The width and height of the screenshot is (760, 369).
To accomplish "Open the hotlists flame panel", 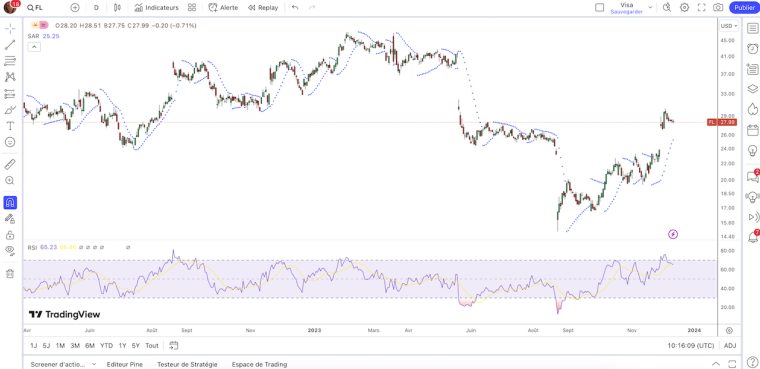I will (x=752, y=109).
